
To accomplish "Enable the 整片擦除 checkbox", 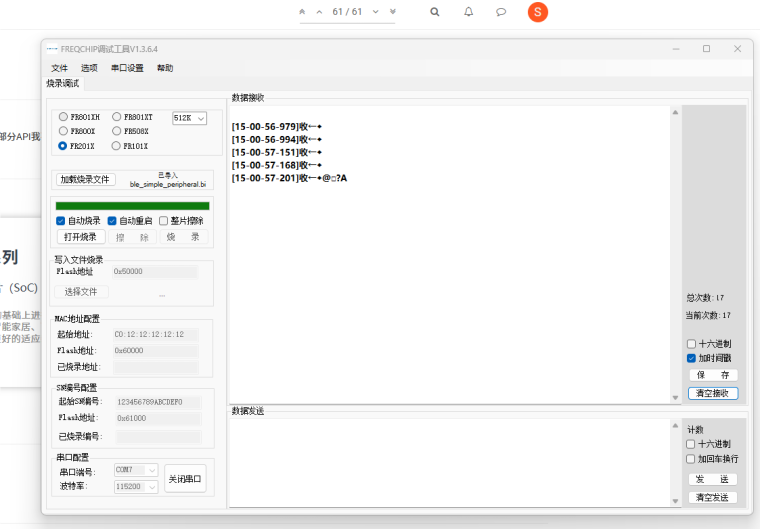I will tap(164, 221).
